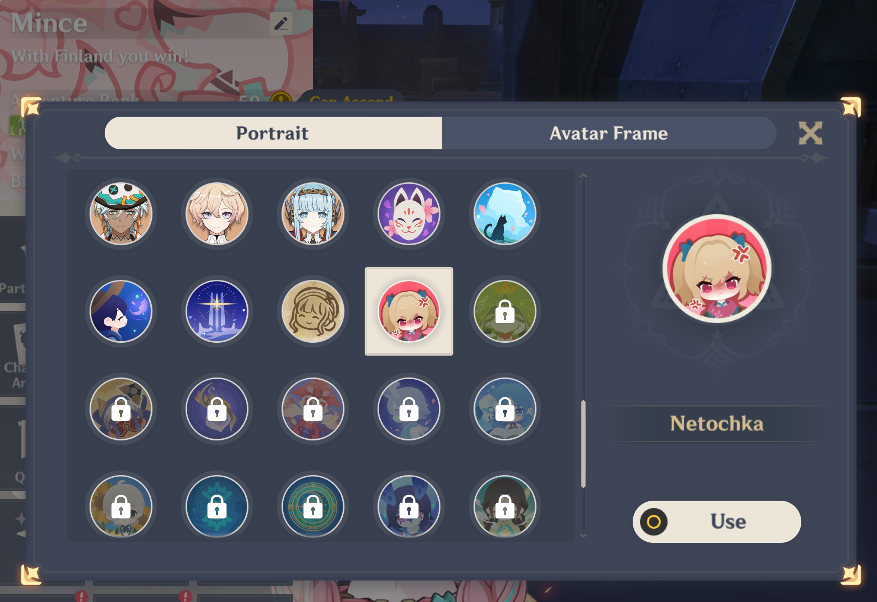Screen dimensions: 877x602
Task: Click the scroll up arrow above scrollbar
Action: coord(583,176)
